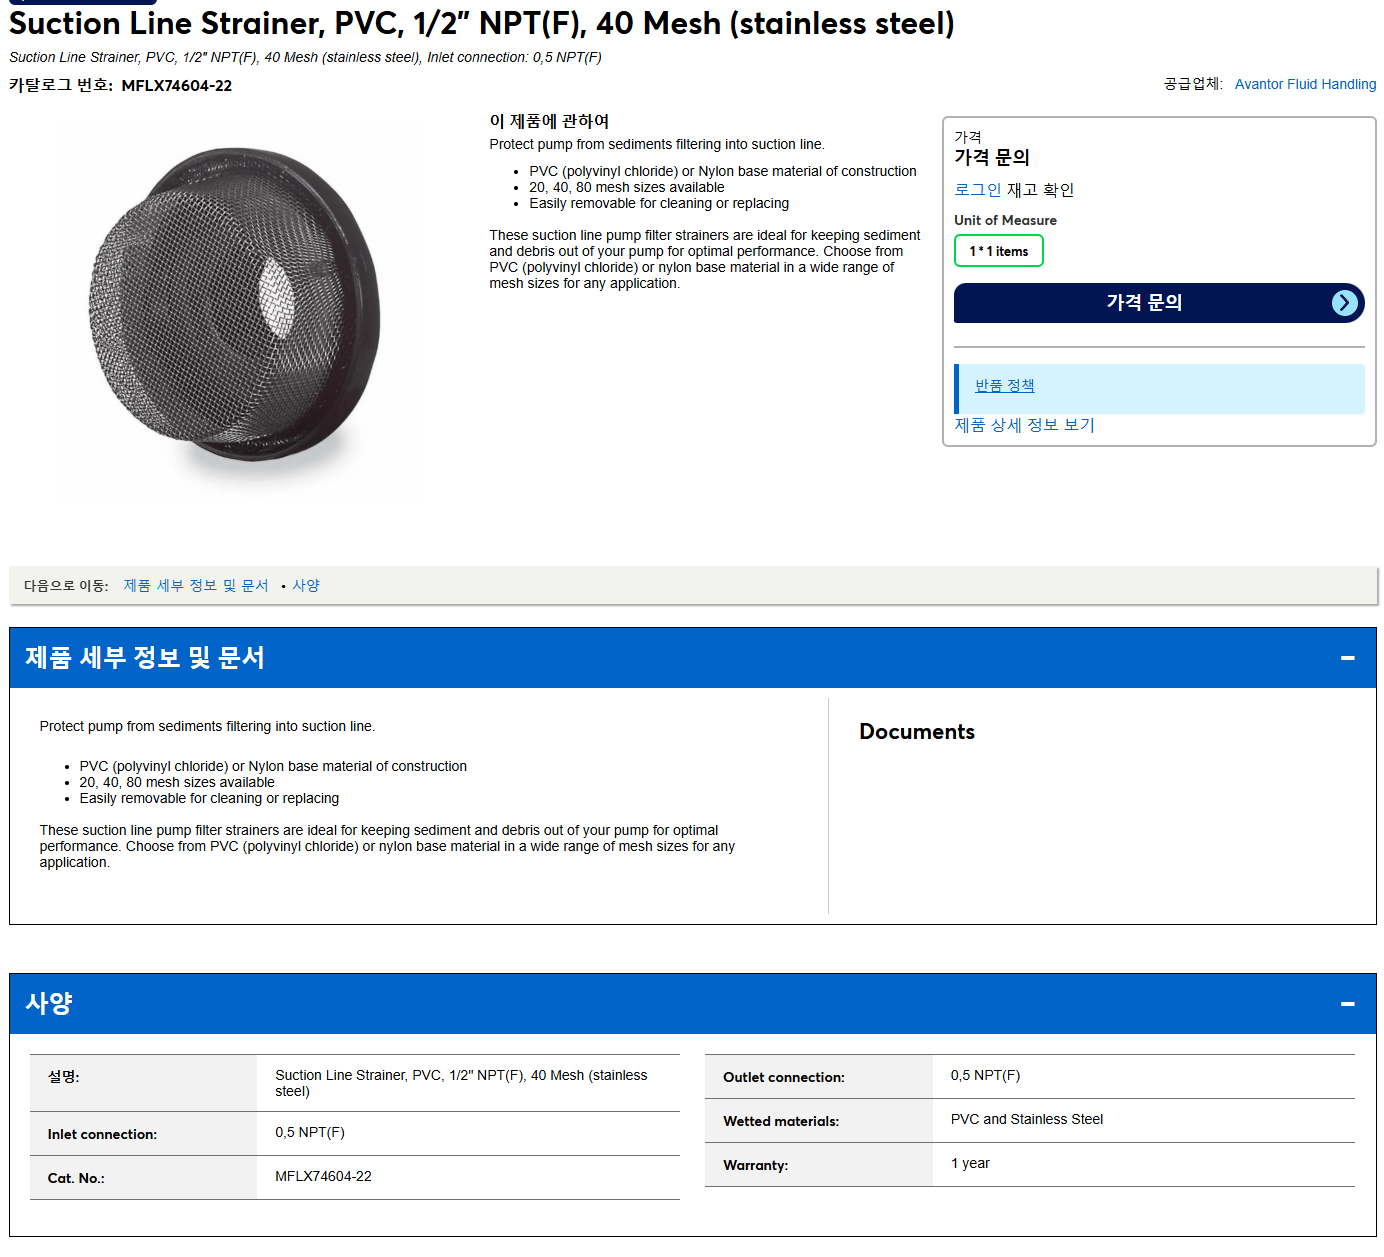Open 제품 상세 정보 보기 link
The width and height of the screenshot is (1384, 1257).
(x=1024, y=425)
